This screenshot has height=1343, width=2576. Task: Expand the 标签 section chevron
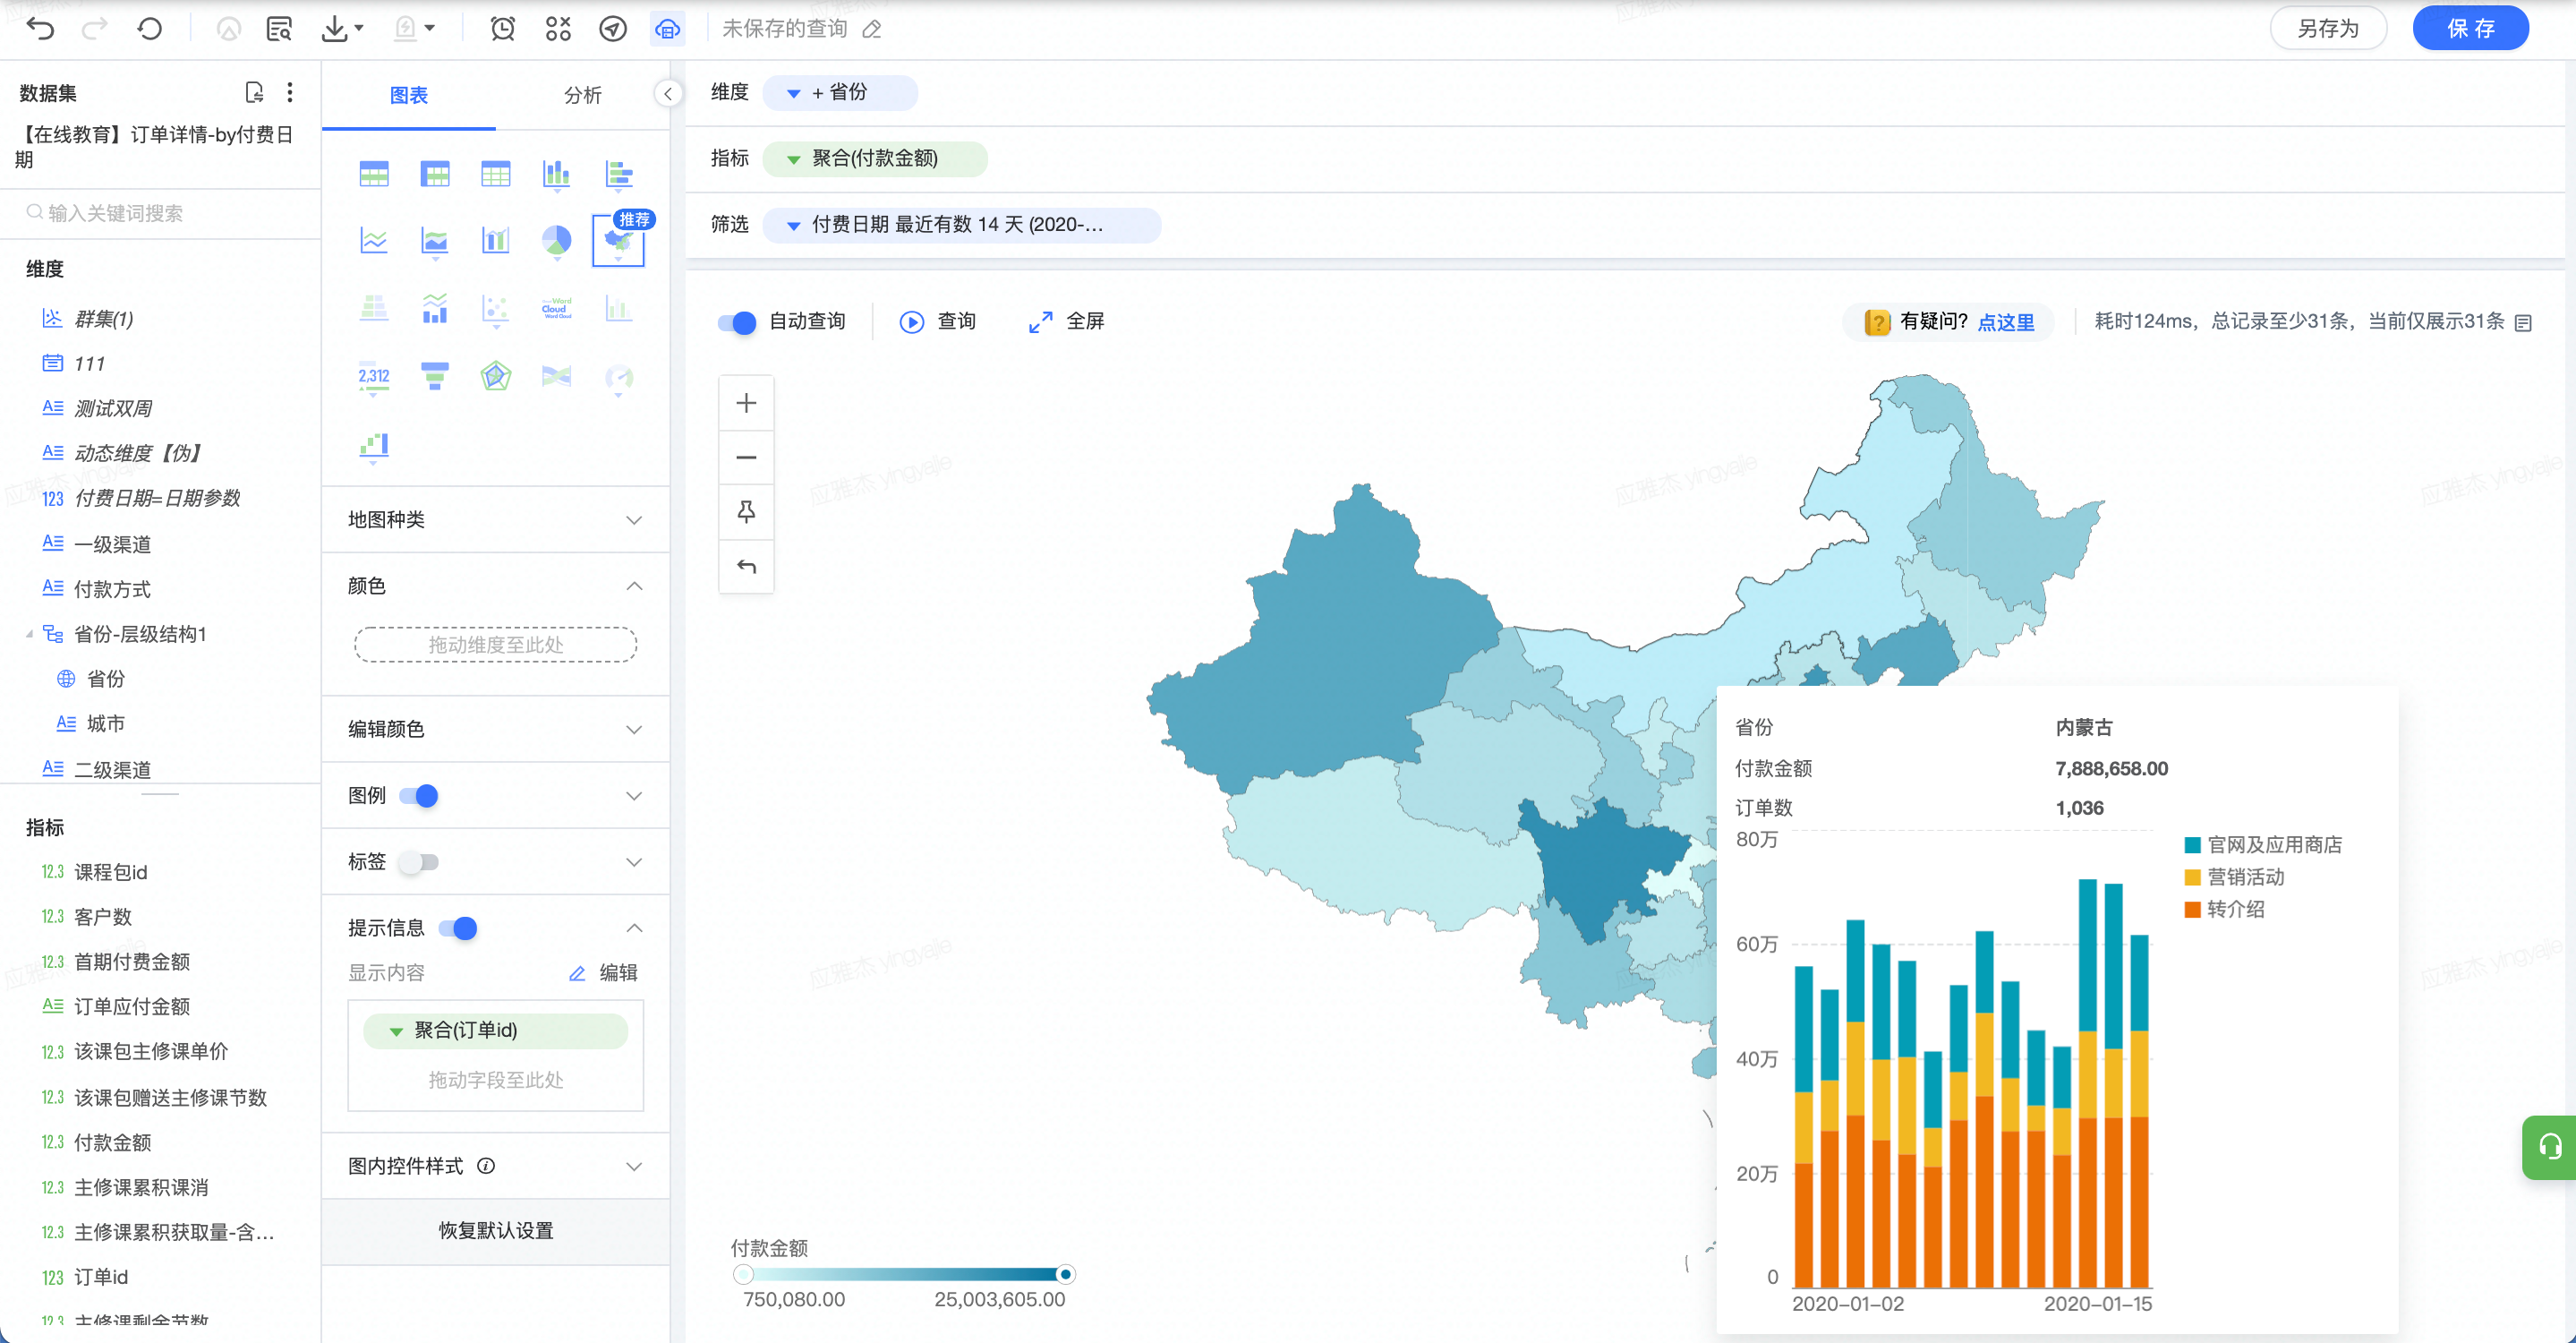pos(634,862)
